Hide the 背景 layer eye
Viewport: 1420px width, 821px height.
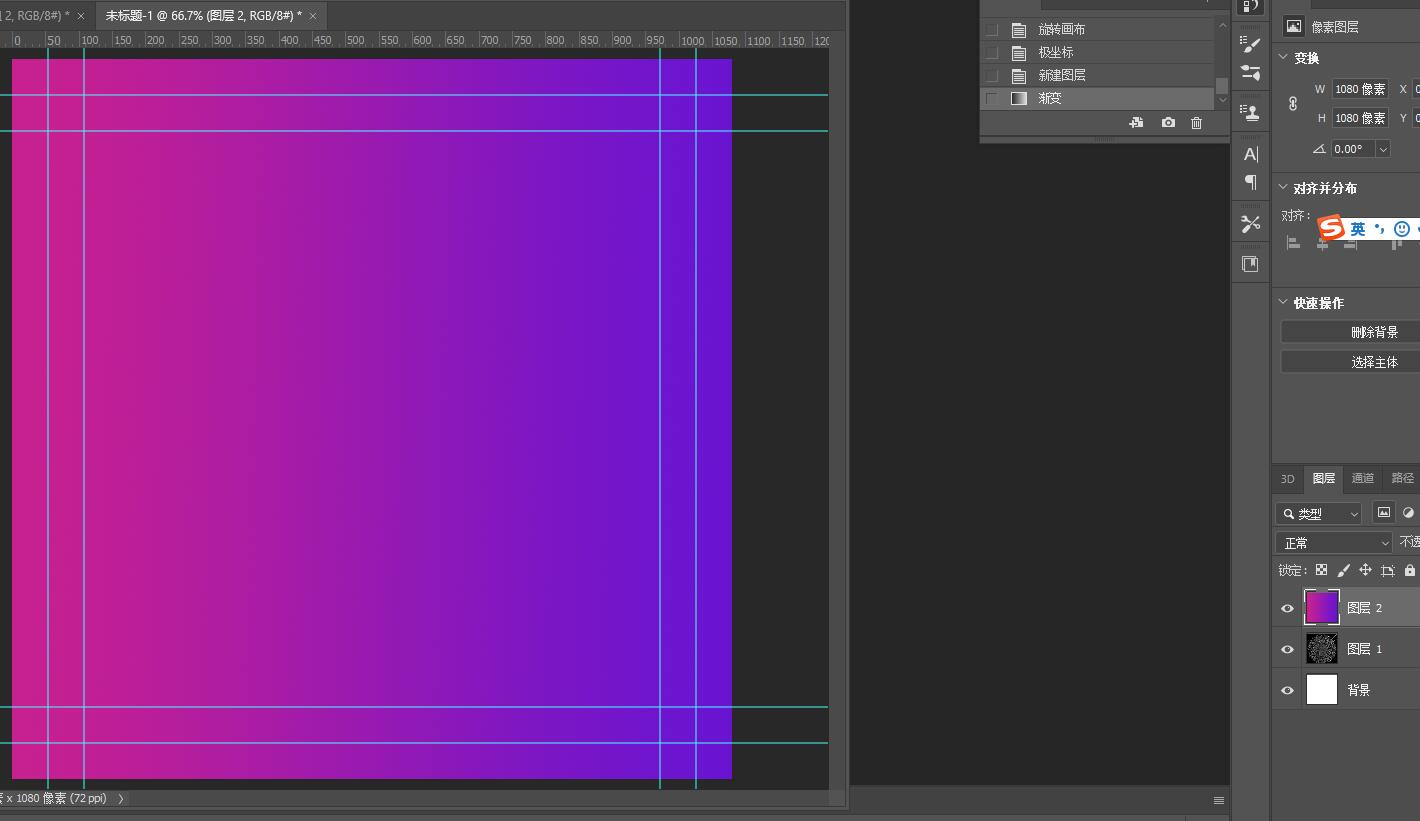(x=1287, y=690)
